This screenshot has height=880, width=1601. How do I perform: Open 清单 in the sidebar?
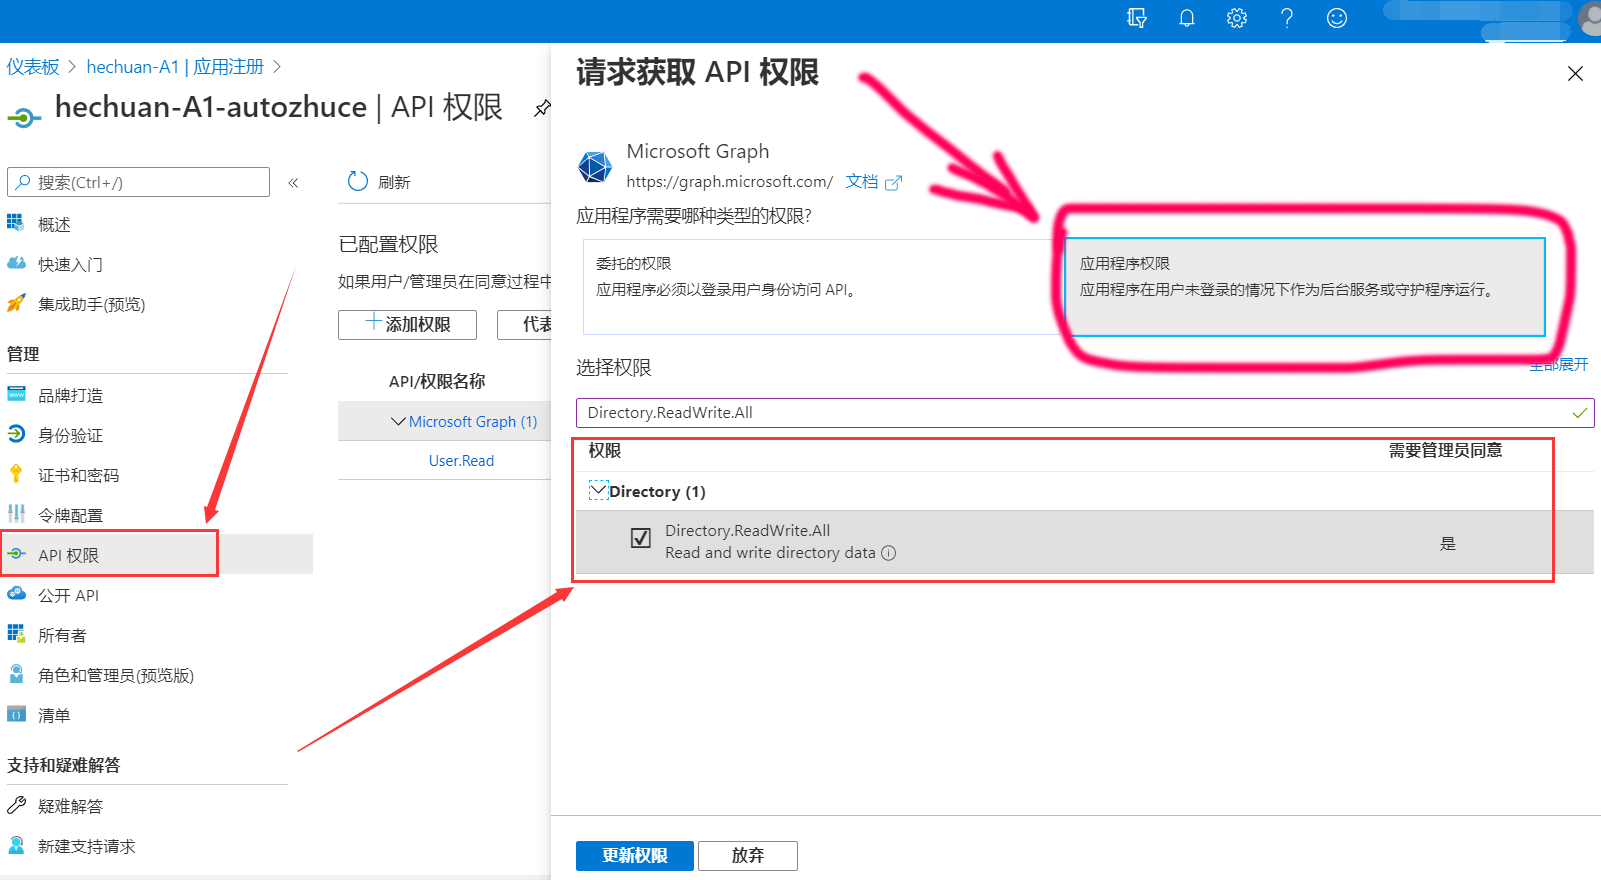coord(54,715)
